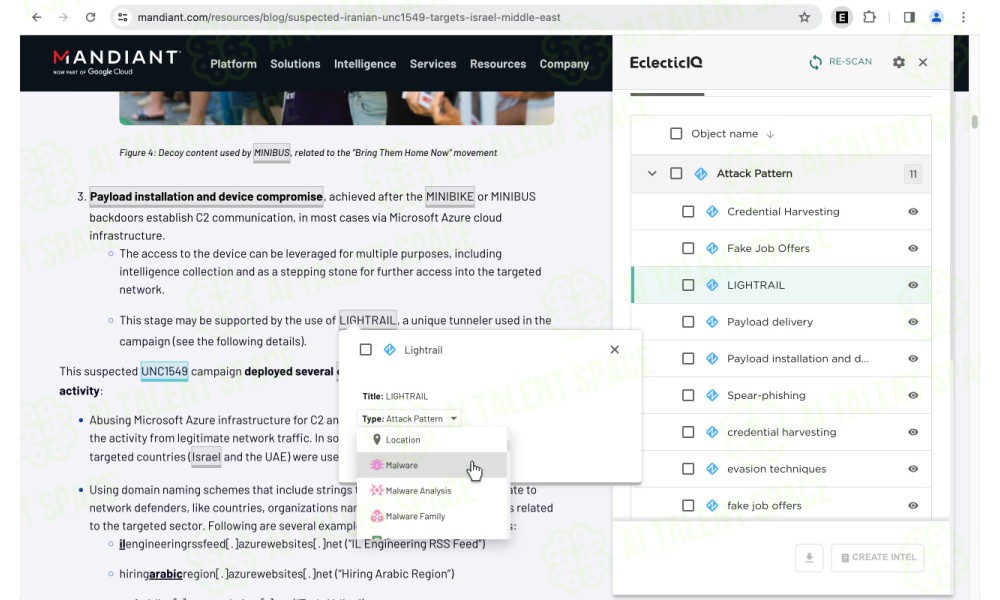Click the CREATE INTEL button
This screenshot has height=600, width=1000.
(878, 558)
